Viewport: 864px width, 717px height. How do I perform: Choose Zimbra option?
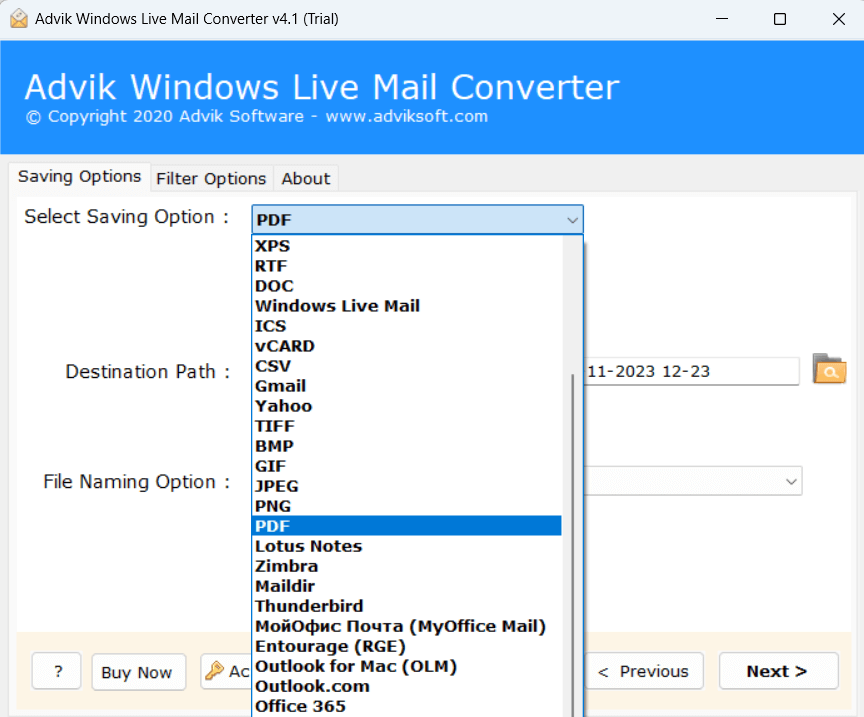[x=407, y=566]
